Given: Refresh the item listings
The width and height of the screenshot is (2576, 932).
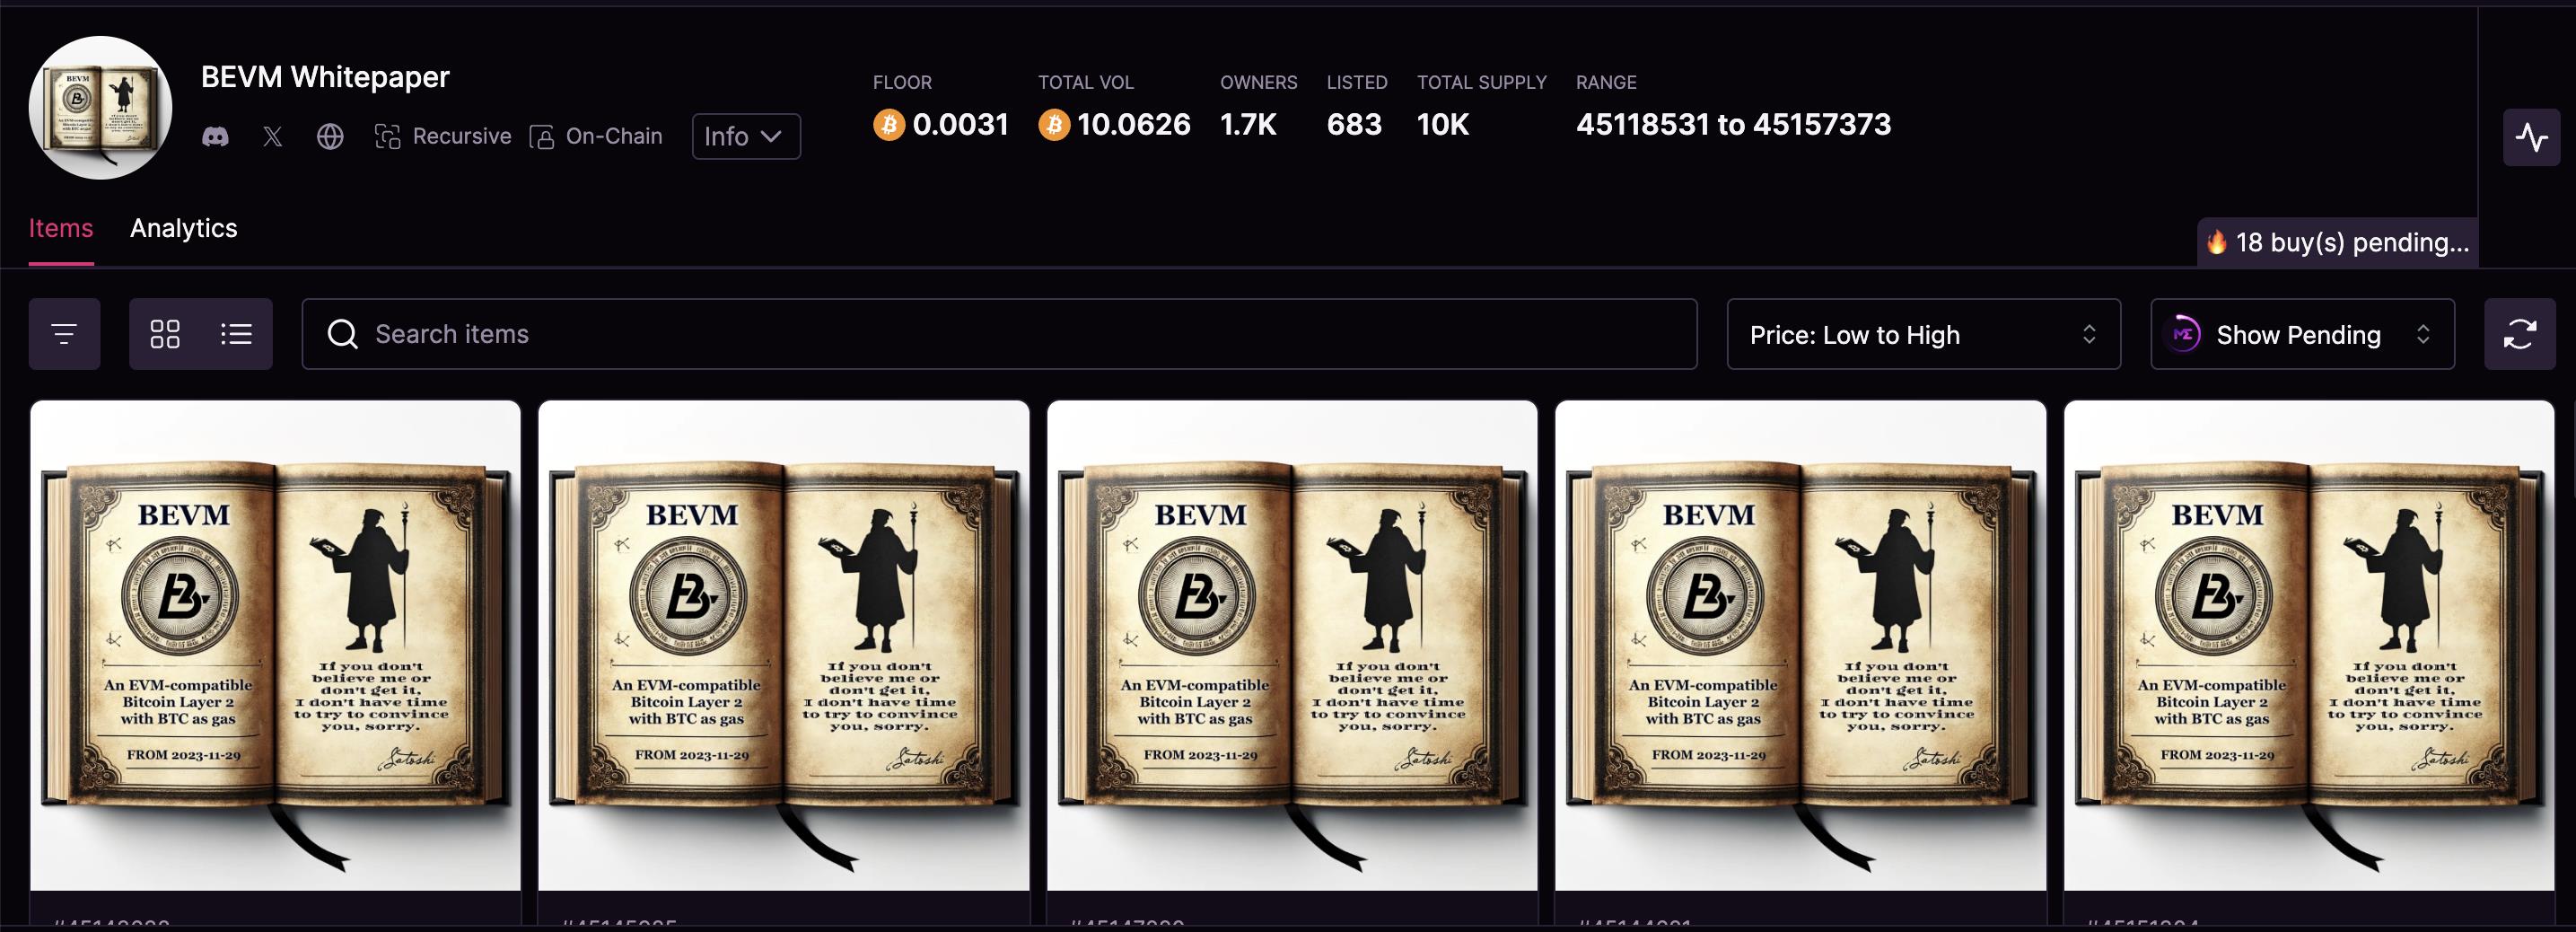Looking at the screenshot, I should point(2519,334).
